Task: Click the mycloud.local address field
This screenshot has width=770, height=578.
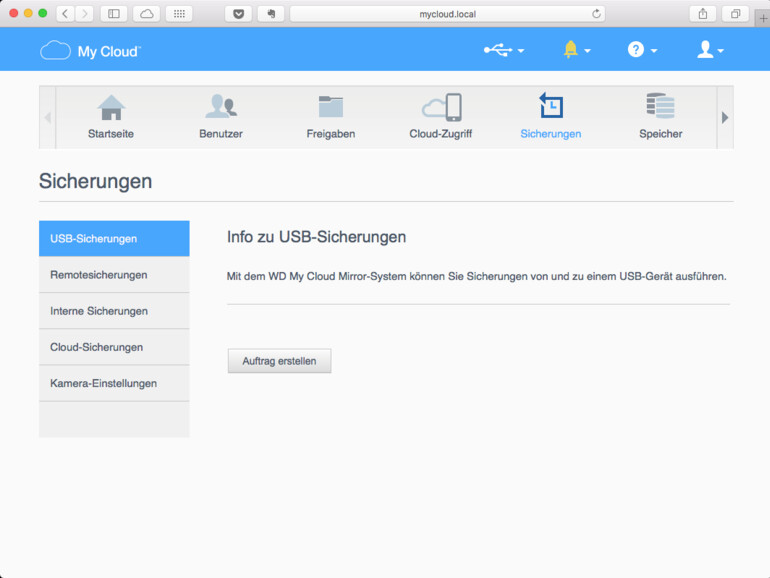Action: tap(447, 14)
